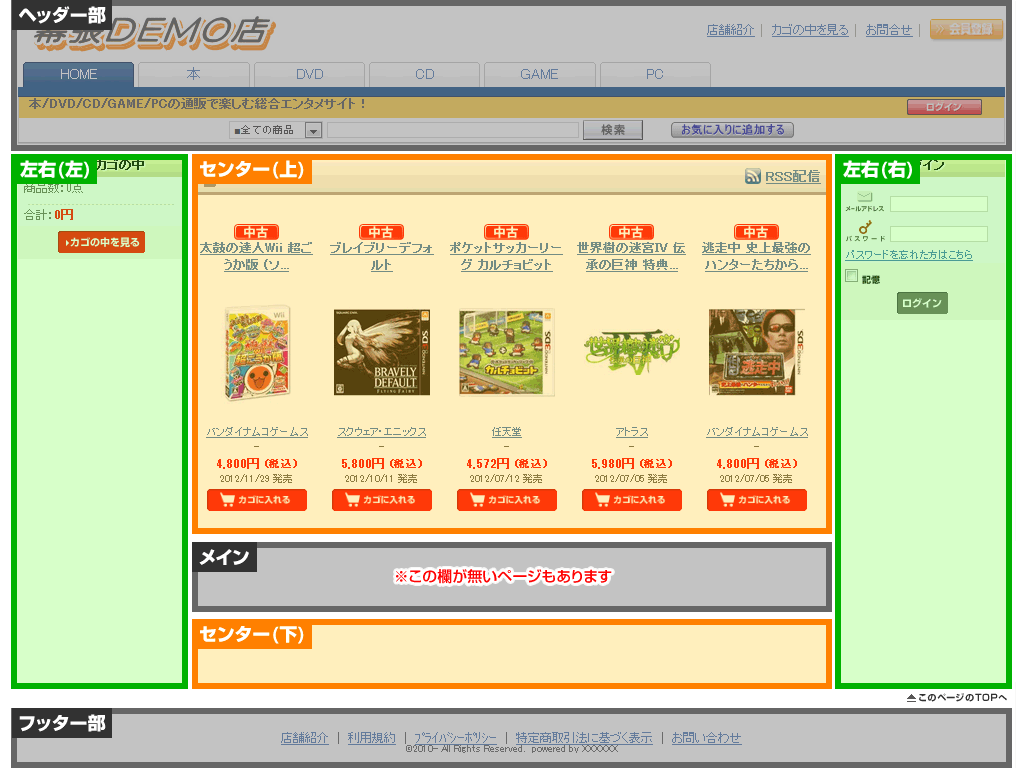
Task: Toggle the 記憶 remember checkbox
Action: tap(851, 276)
